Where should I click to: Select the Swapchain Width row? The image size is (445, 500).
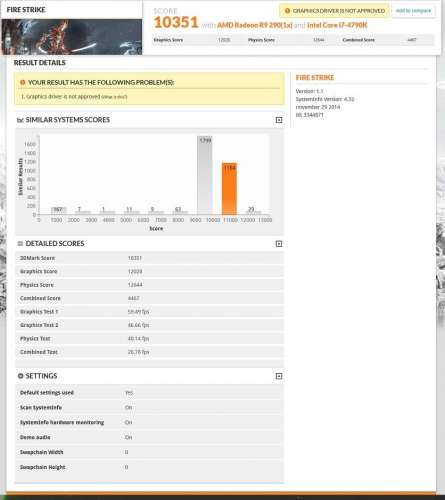[x=149, y=452]
